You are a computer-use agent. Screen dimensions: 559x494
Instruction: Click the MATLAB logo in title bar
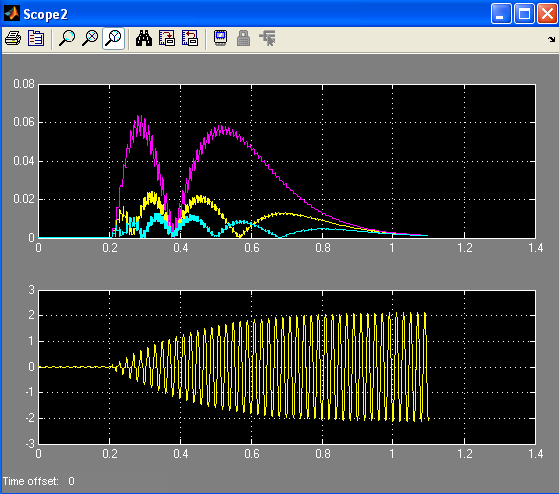(x=12, y=14)
